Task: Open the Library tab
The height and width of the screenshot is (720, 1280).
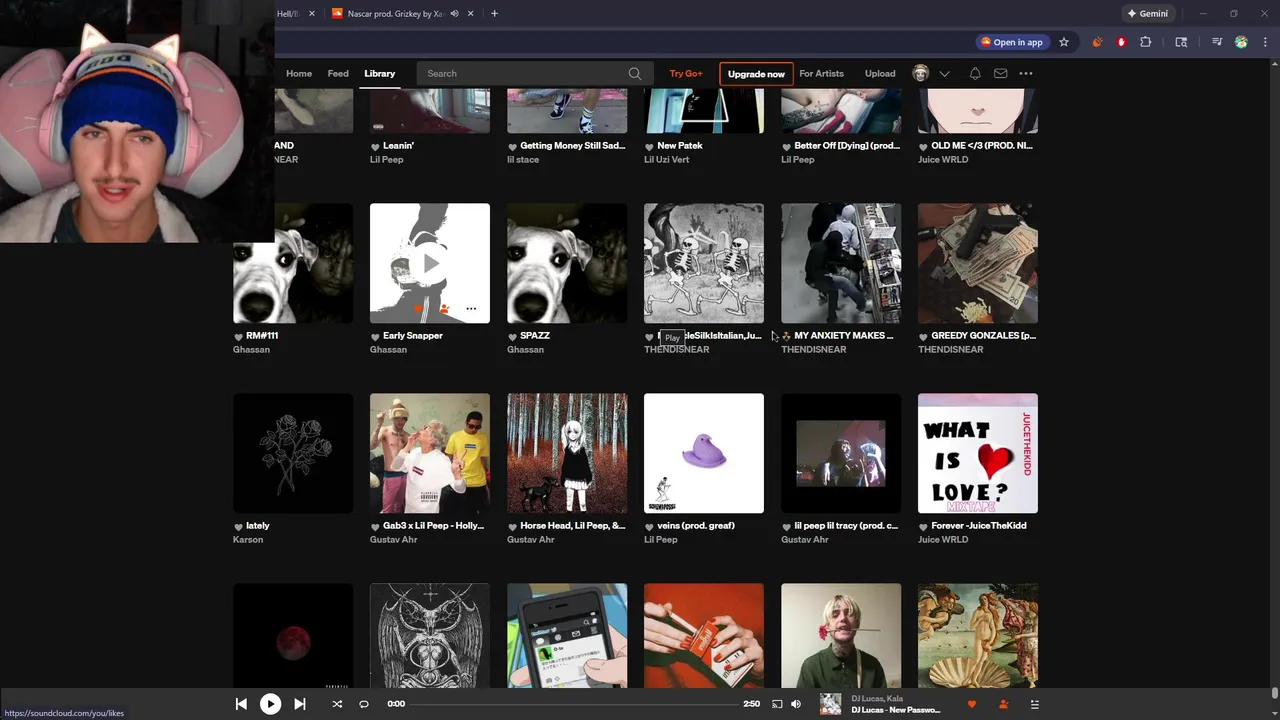Action: [x=379, y=73]
